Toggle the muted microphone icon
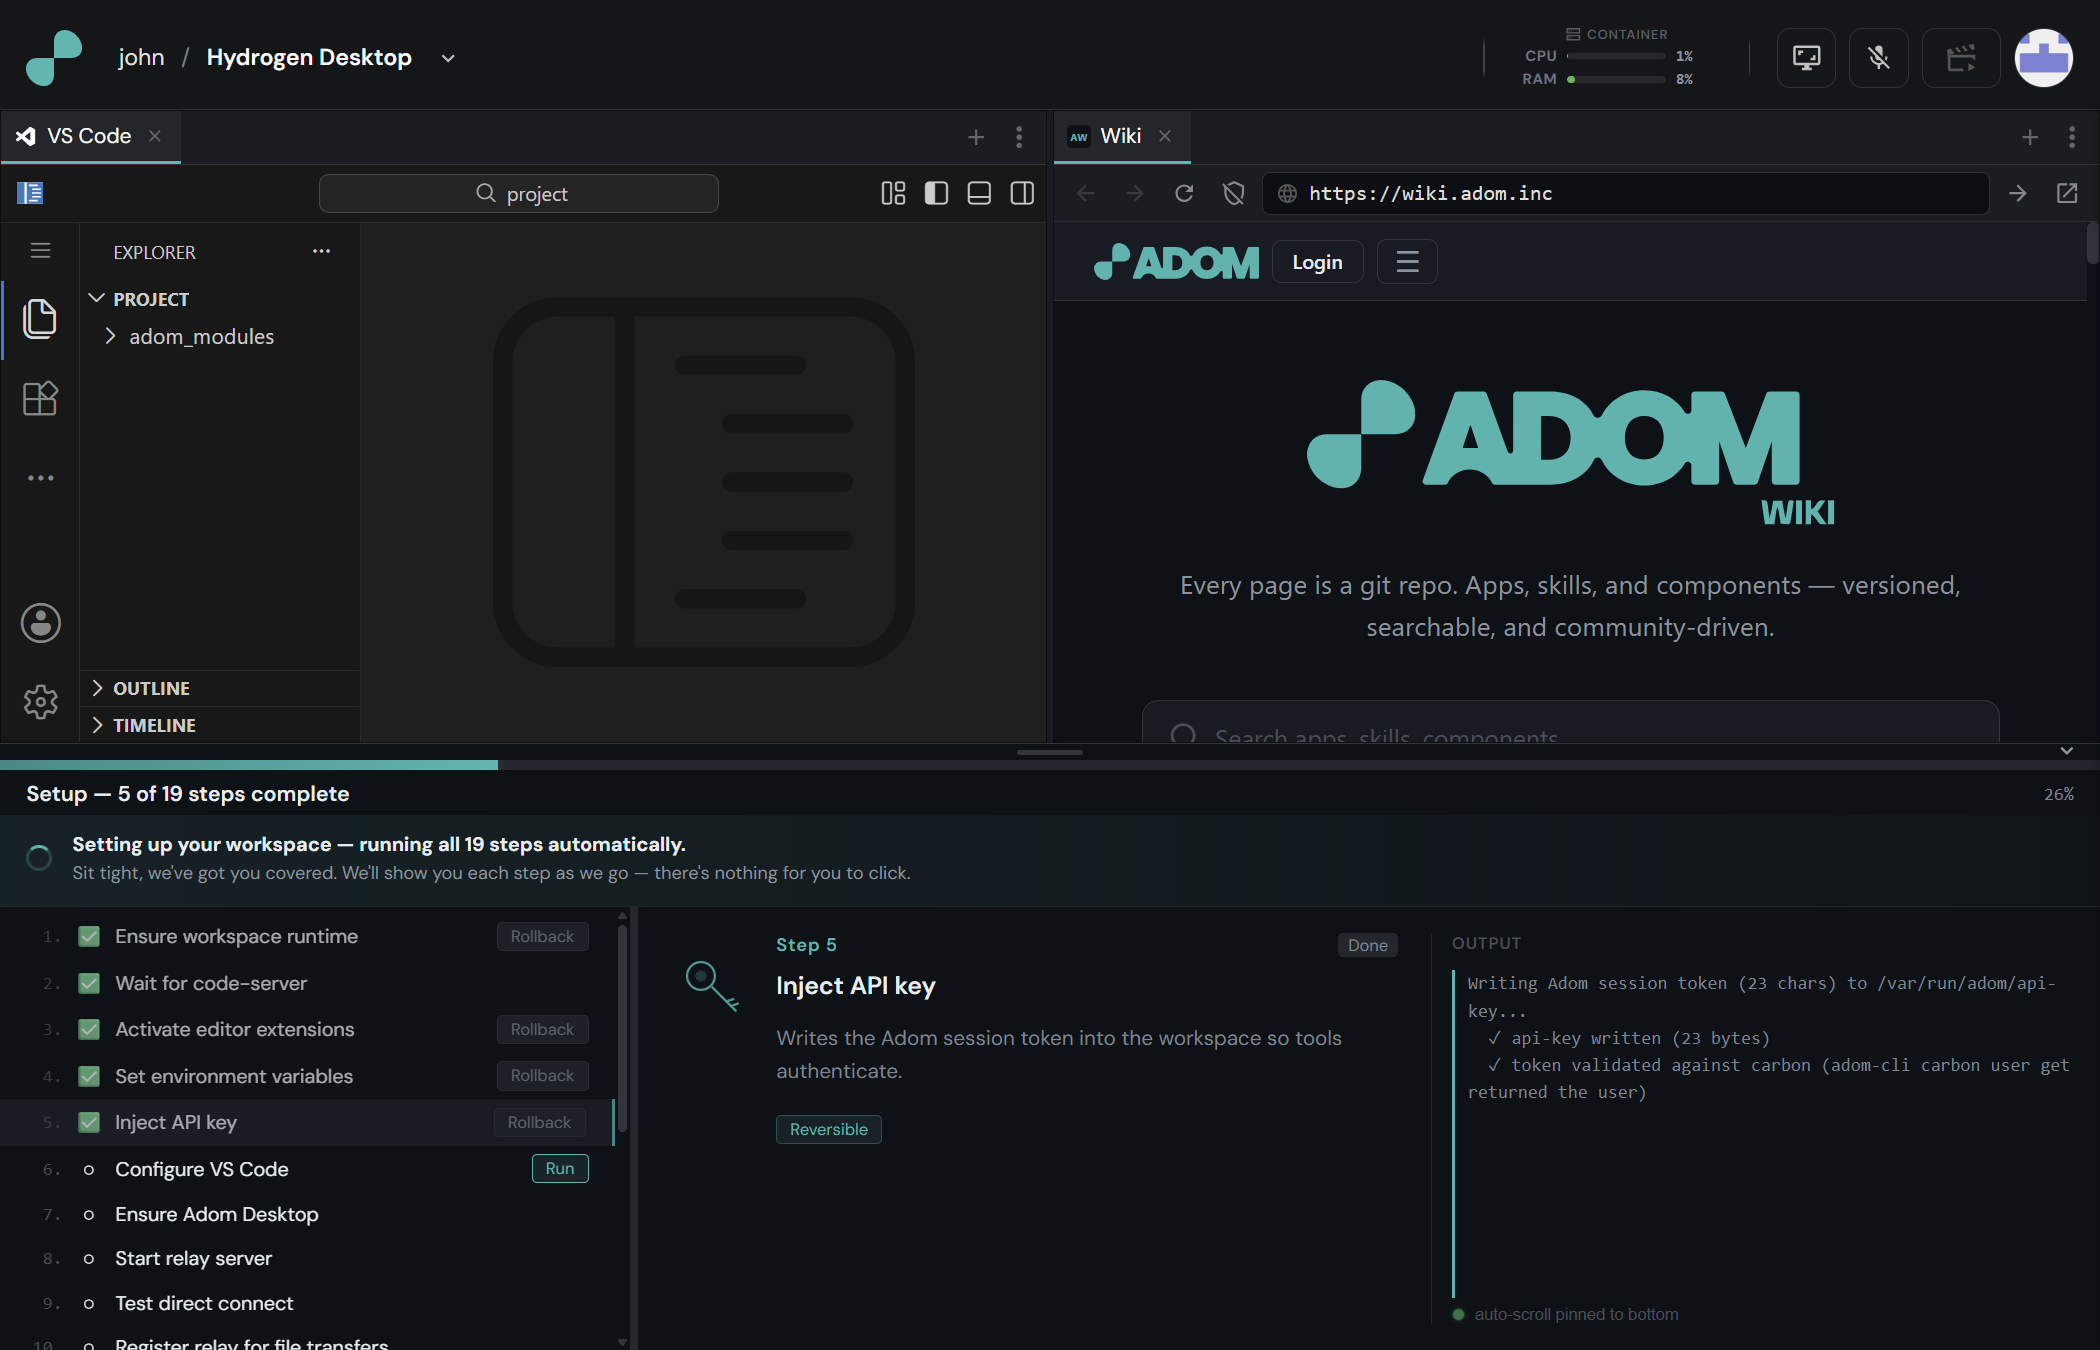 tap(1879, 58)
